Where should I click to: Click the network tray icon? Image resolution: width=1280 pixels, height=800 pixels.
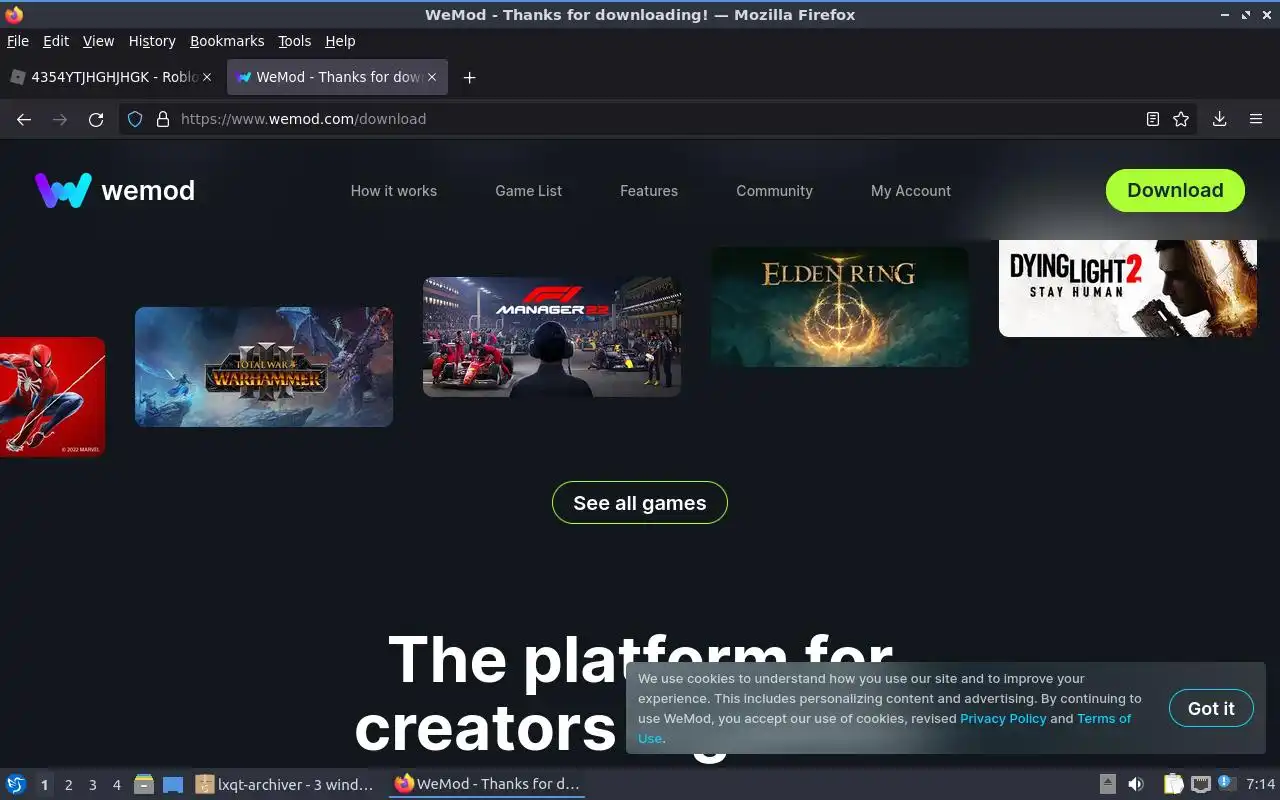(x=1201, y=784)
